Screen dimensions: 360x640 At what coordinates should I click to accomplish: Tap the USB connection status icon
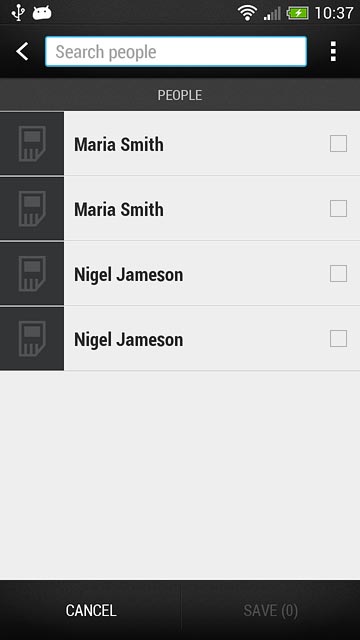(x=18, y=12)
